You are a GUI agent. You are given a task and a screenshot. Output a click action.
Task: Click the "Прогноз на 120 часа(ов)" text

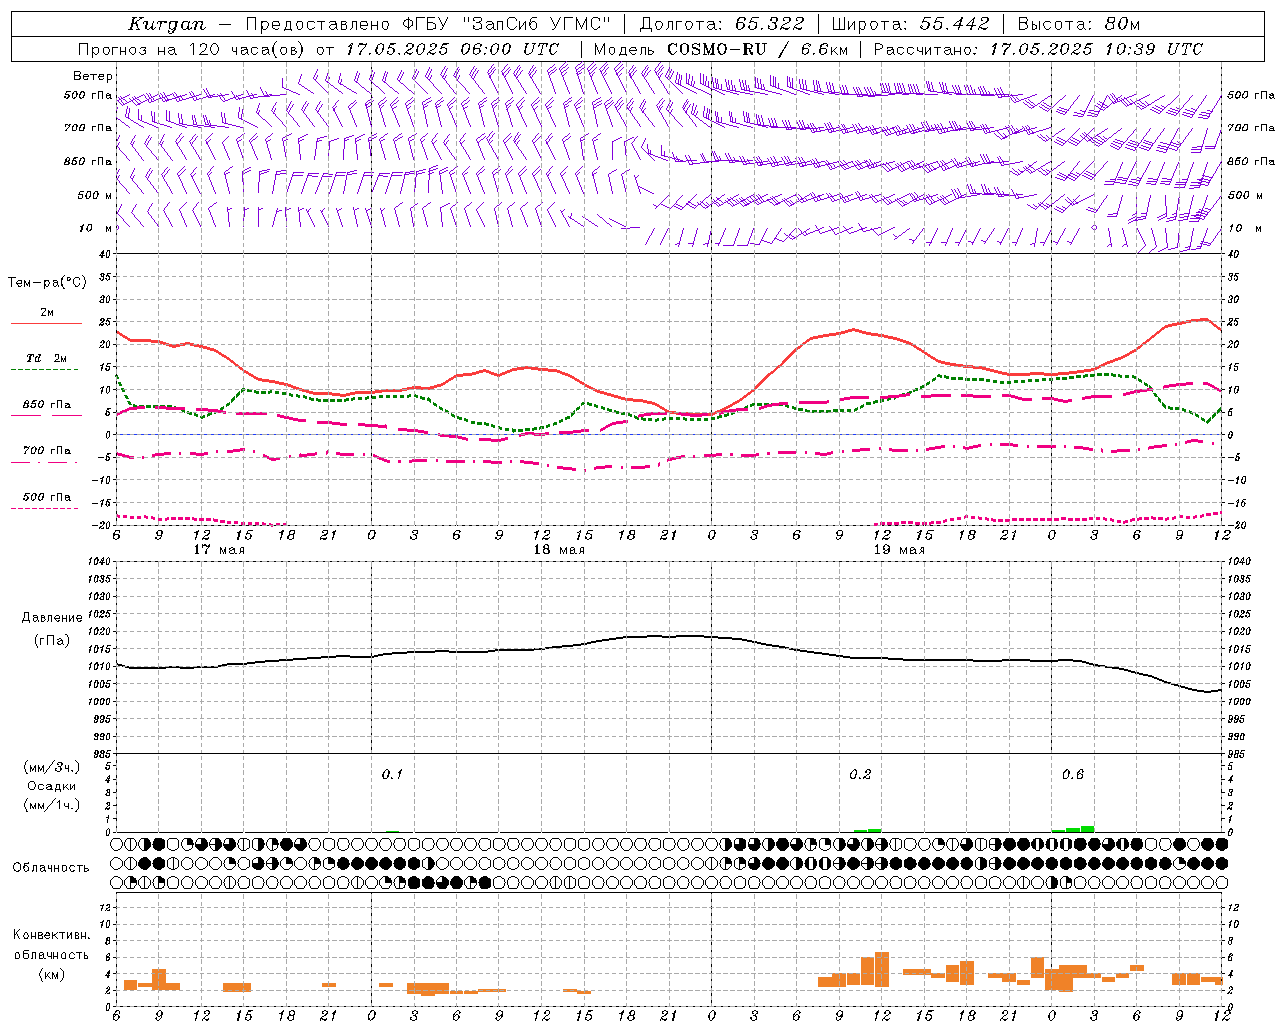pos(193,49)
